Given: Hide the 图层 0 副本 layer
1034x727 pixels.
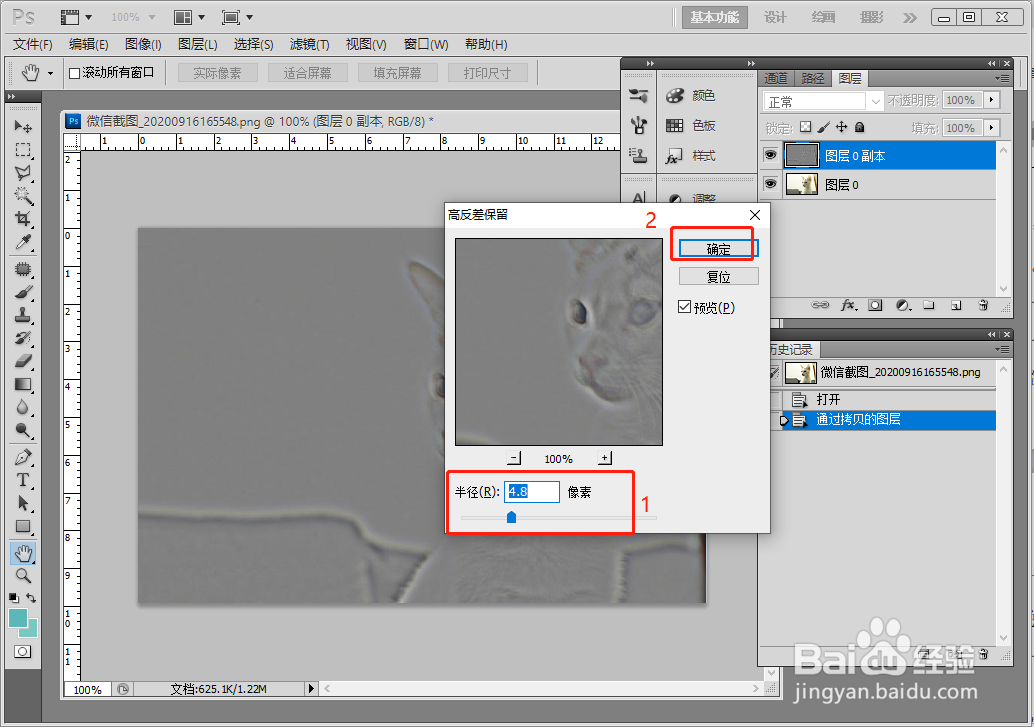Looking at the screenshot, I should 770,155.
